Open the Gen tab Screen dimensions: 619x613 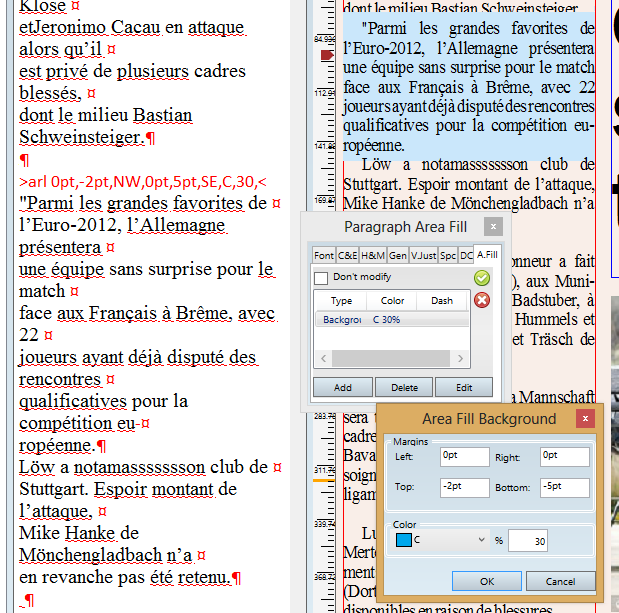[398, 256]
